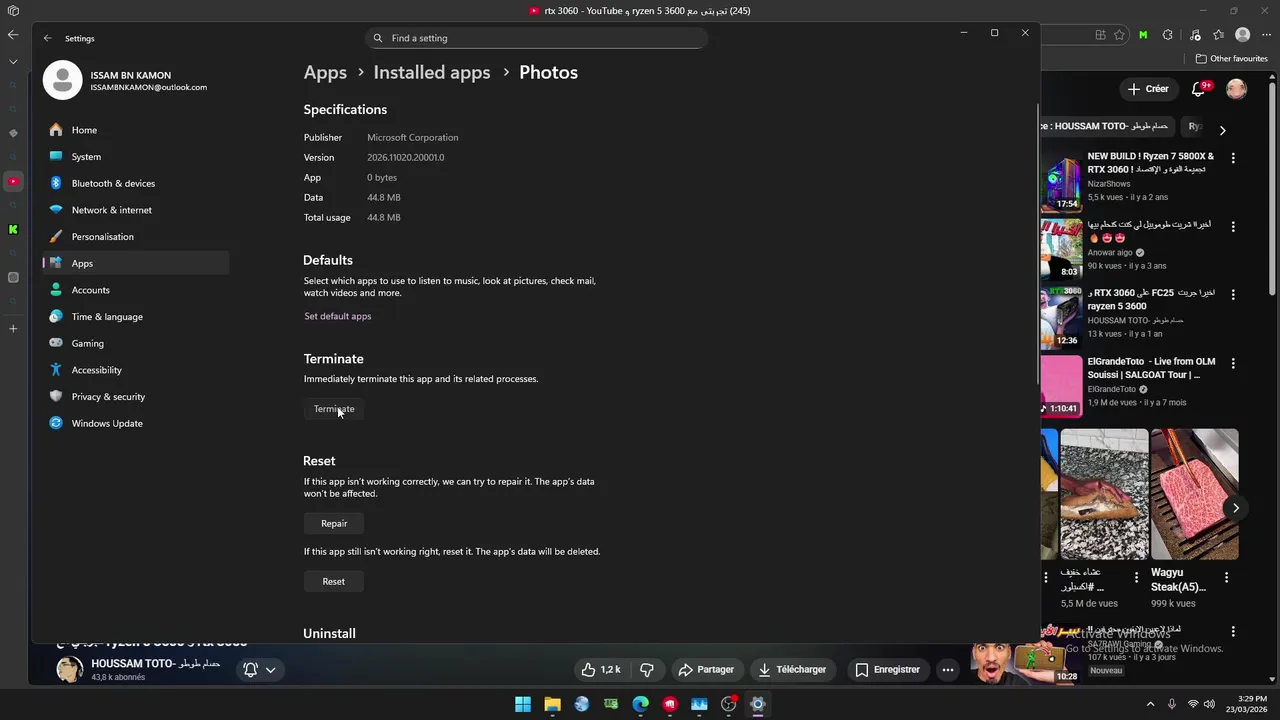Image resolution: width=1280 pixels, height=720 pixels.
Task: Open Gaming settings page
Action: click(136, 343)
